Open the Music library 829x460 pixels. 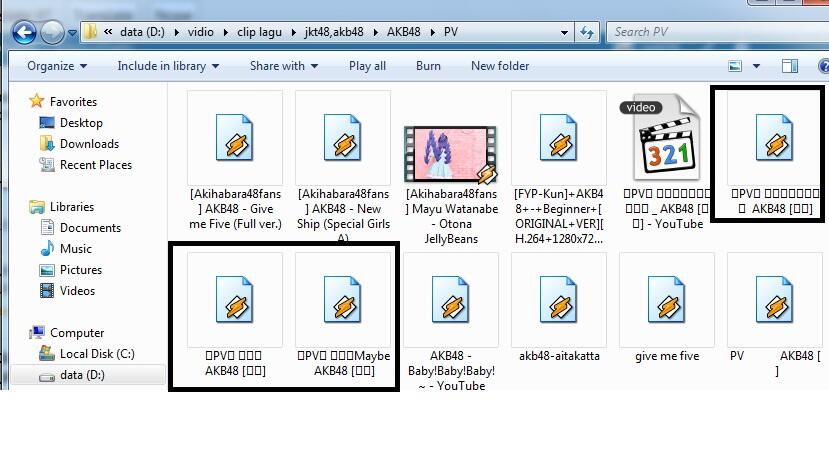coord(76,249)
